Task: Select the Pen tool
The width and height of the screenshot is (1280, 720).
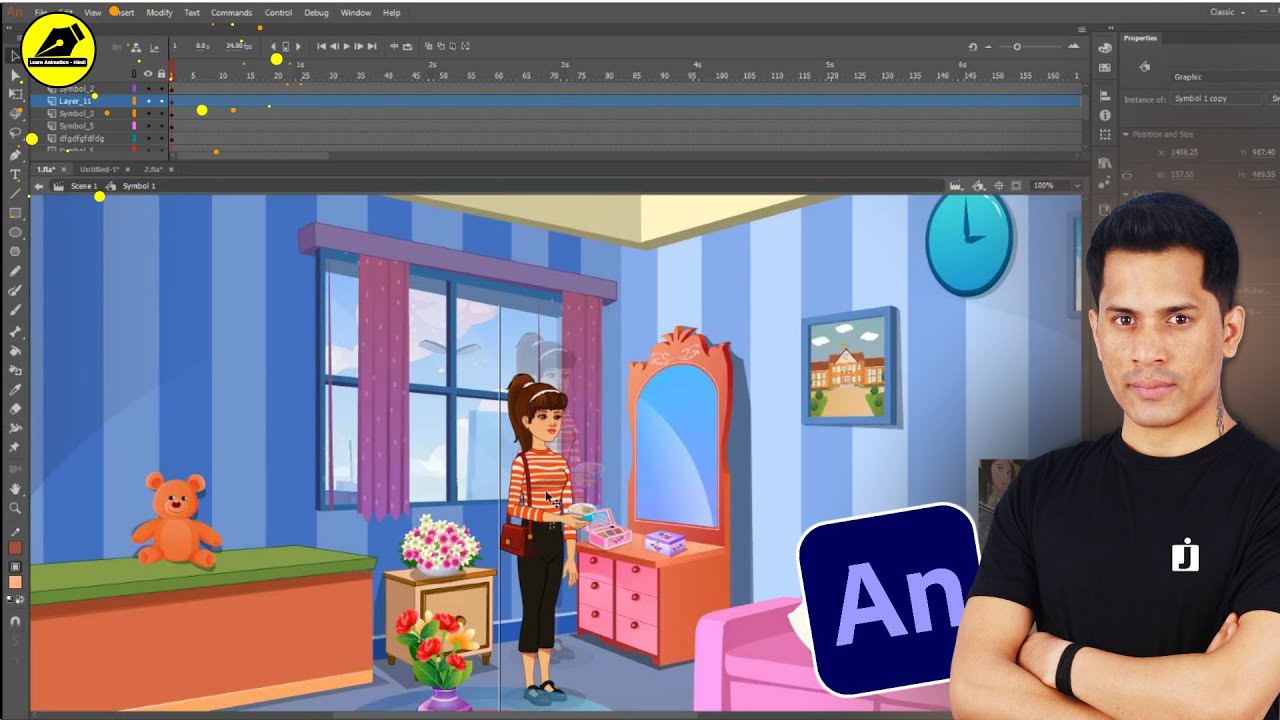Action: pyautogui.click(x=15, y=156)
